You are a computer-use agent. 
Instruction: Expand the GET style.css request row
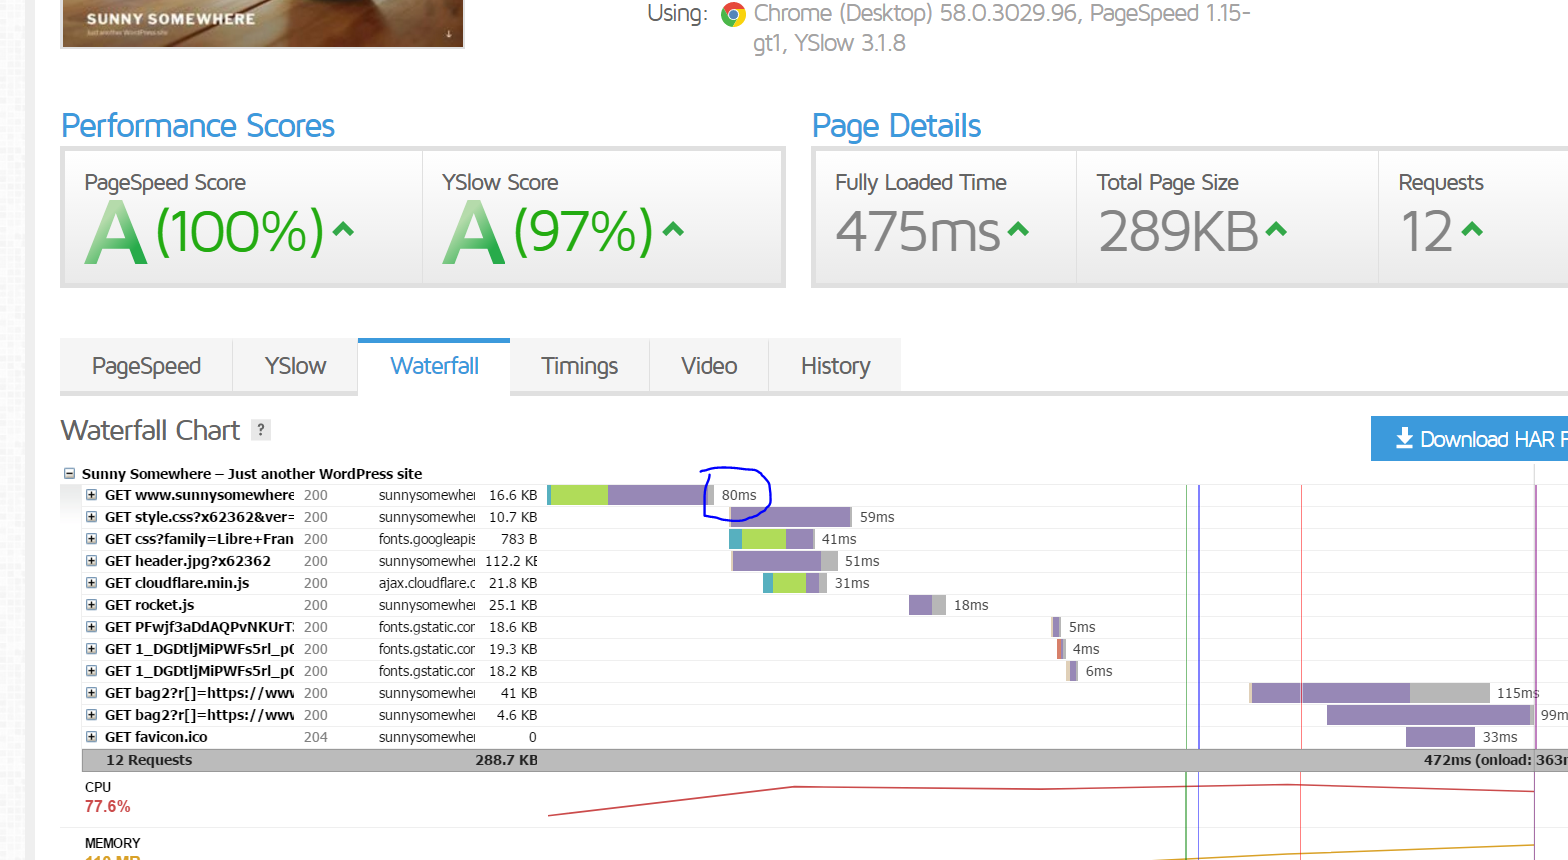point(91,517)
